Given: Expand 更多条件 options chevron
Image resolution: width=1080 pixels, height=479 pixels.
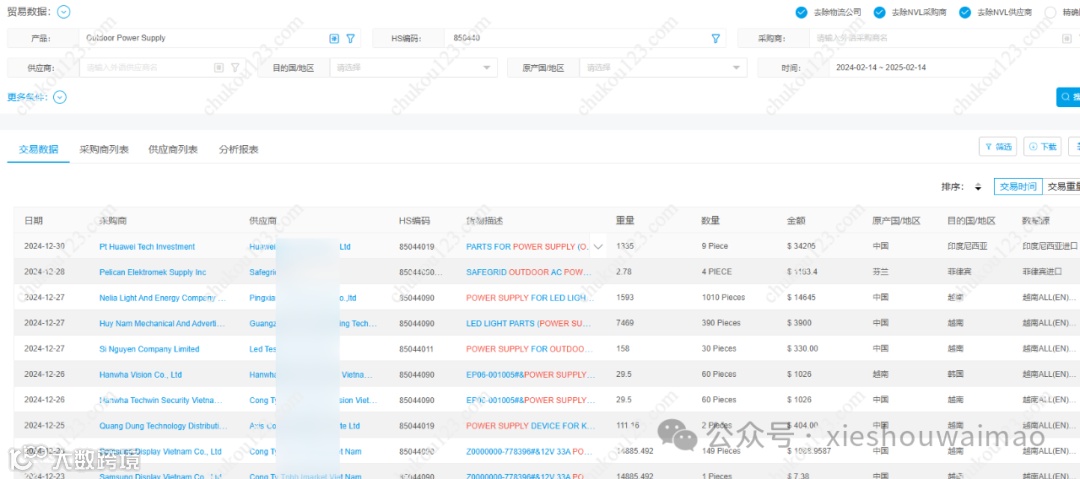Looking at the screenshot, I should click(60, 97).
